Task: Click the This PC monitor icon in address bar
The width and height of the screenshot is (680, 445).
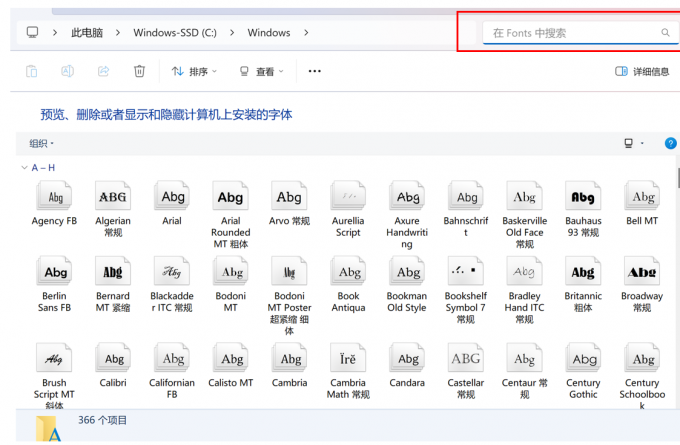Action: pos(33,33)
